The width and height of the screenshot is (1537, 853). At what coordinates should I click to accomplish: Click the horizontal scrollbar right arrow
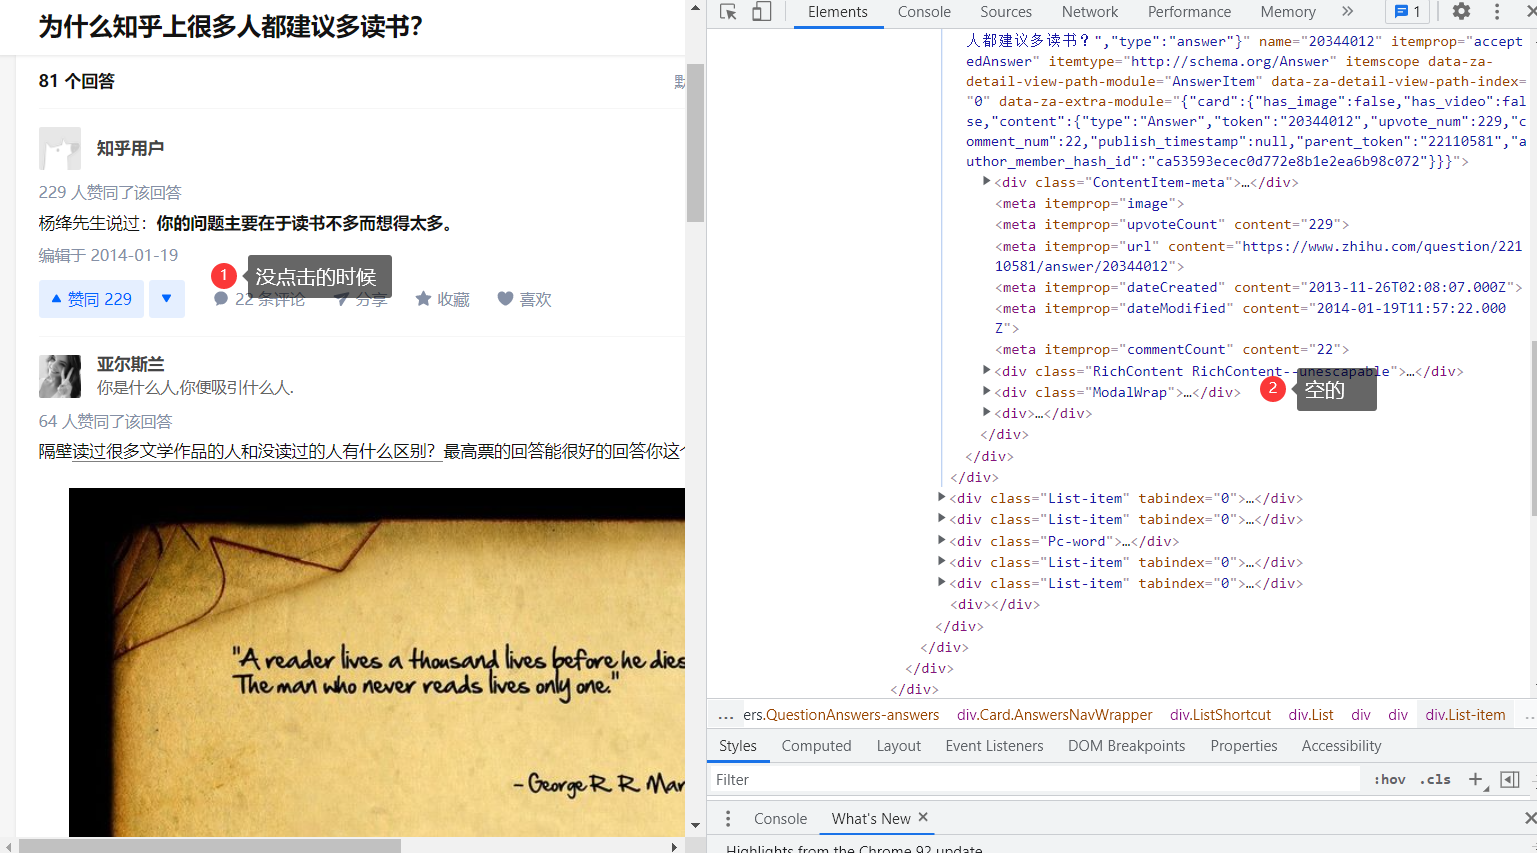pyautogui.click(x=675, y=846)
